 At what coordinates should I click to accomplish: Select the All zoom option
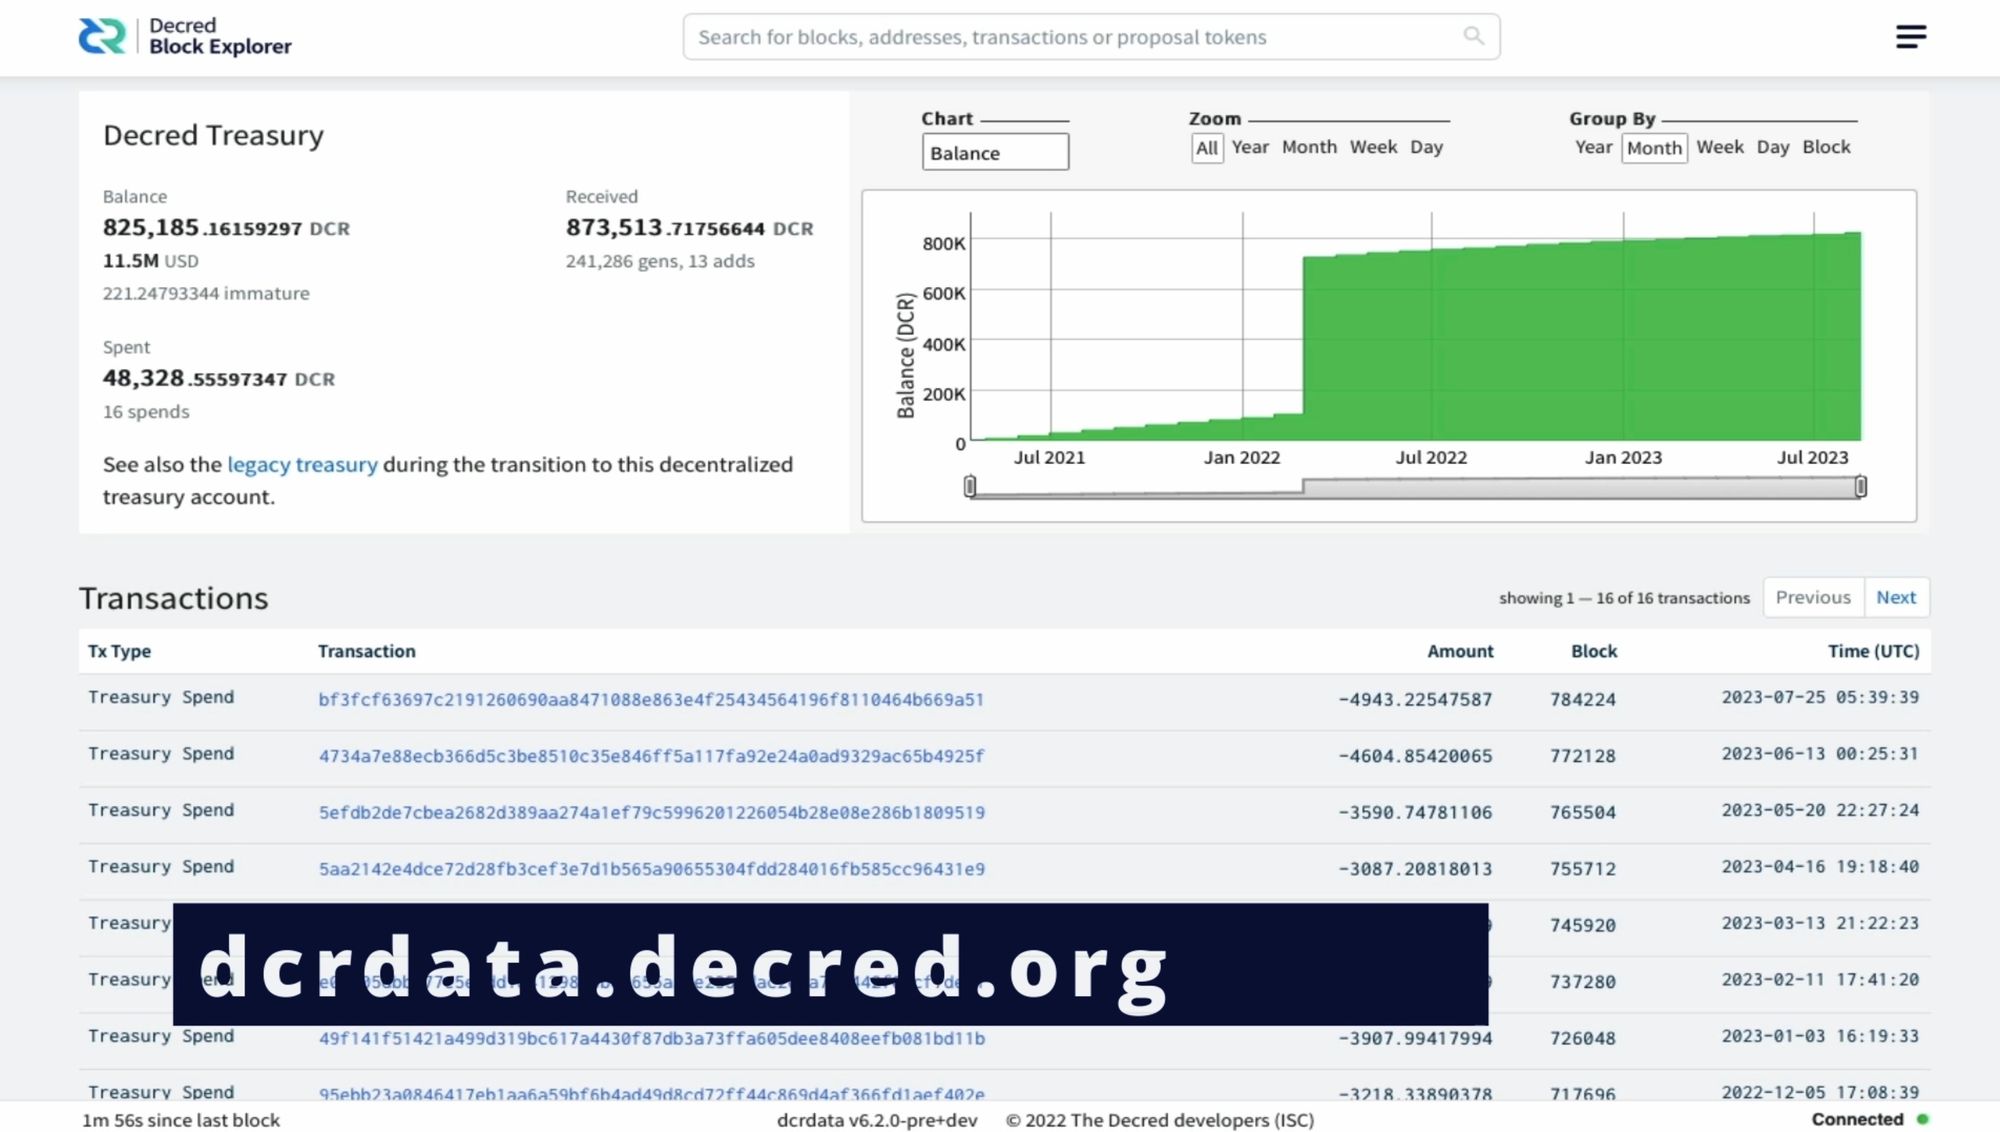click(x=1207, y=148)
